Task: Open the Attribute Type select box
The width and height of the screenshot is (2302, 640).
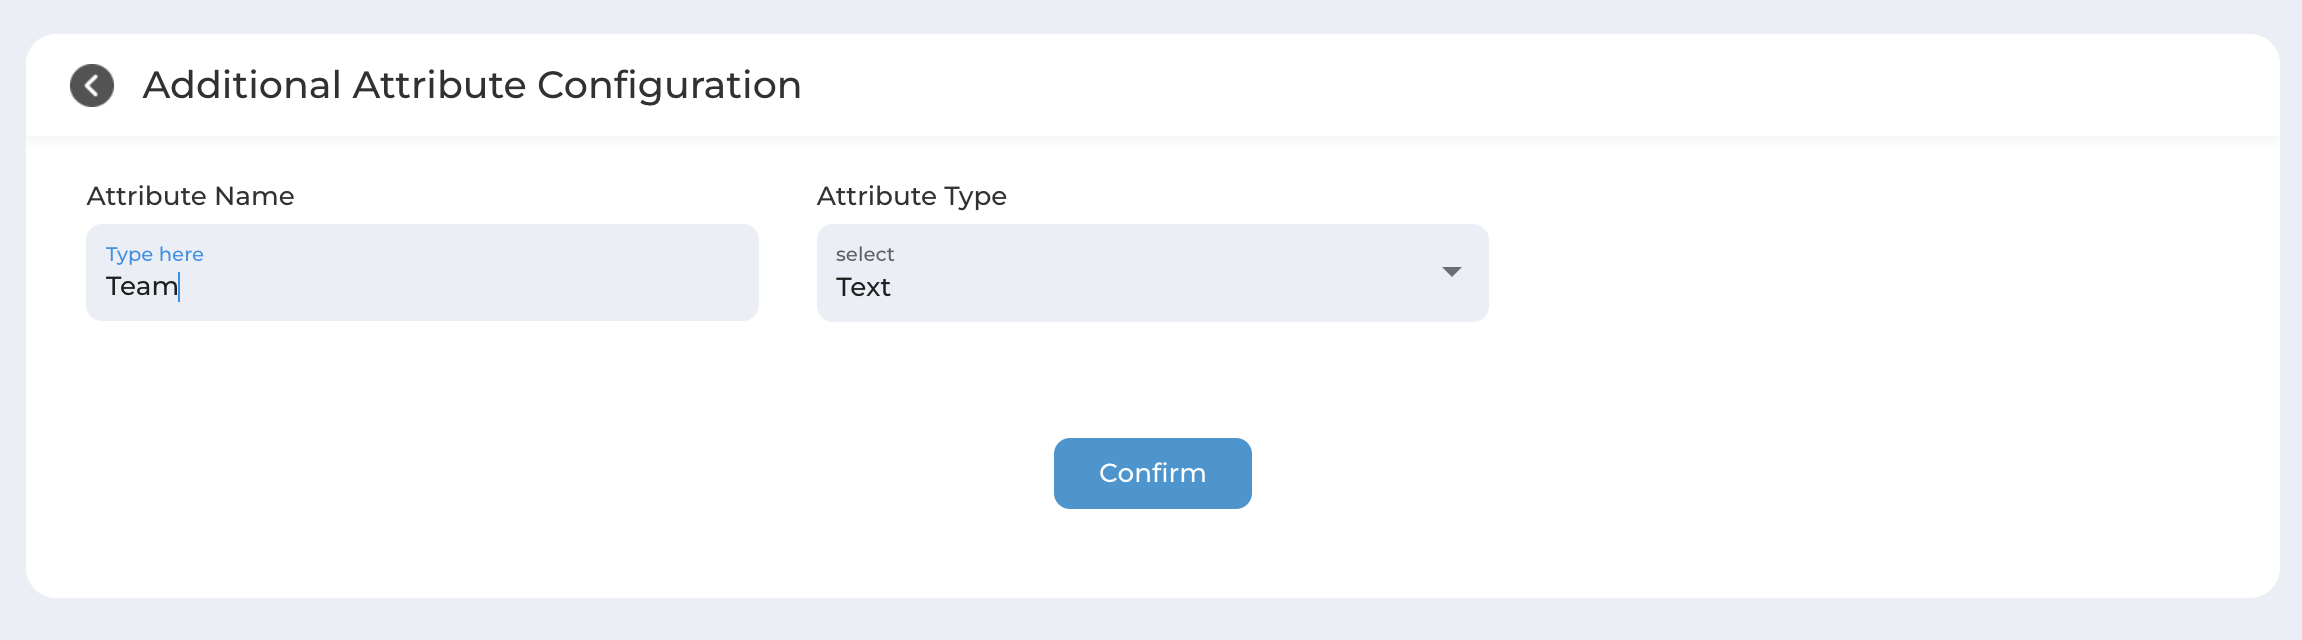Action: click(x=1152, y=273)
